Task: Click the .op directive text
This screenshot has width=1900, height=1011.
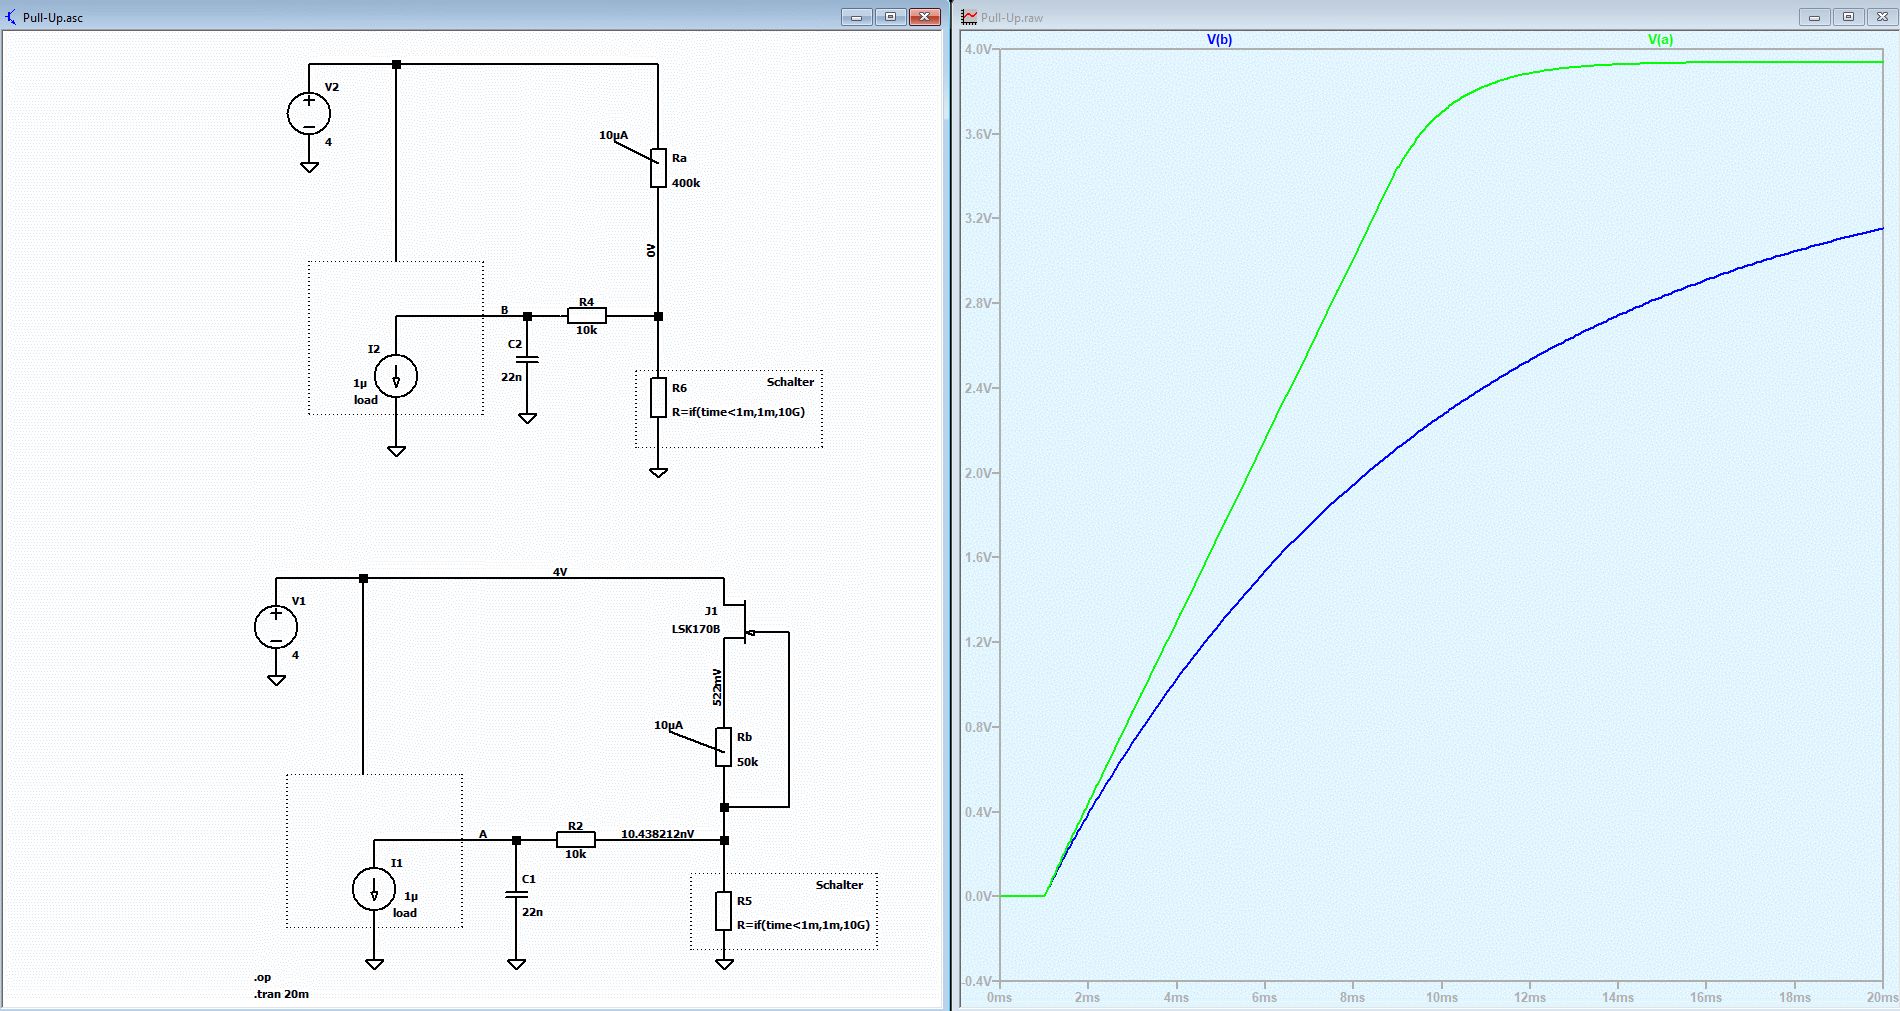Action: coord(262,977)
